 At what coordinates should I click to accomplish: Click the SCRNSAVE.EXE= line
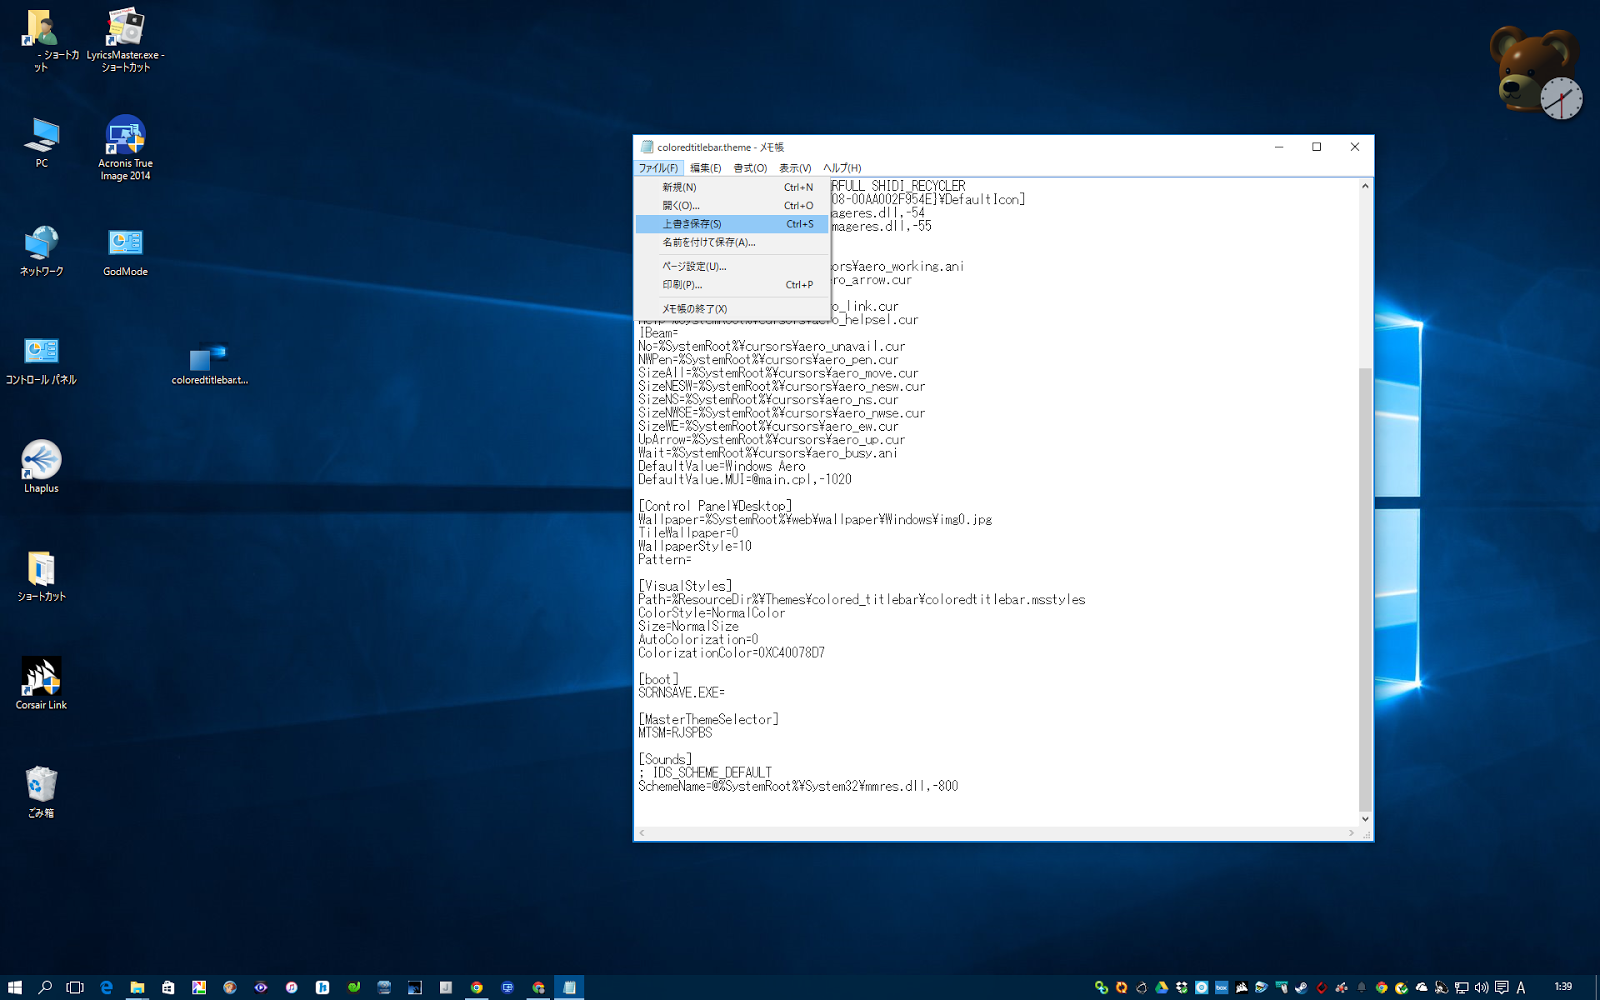pyautogui.click(x=681, y=693)
